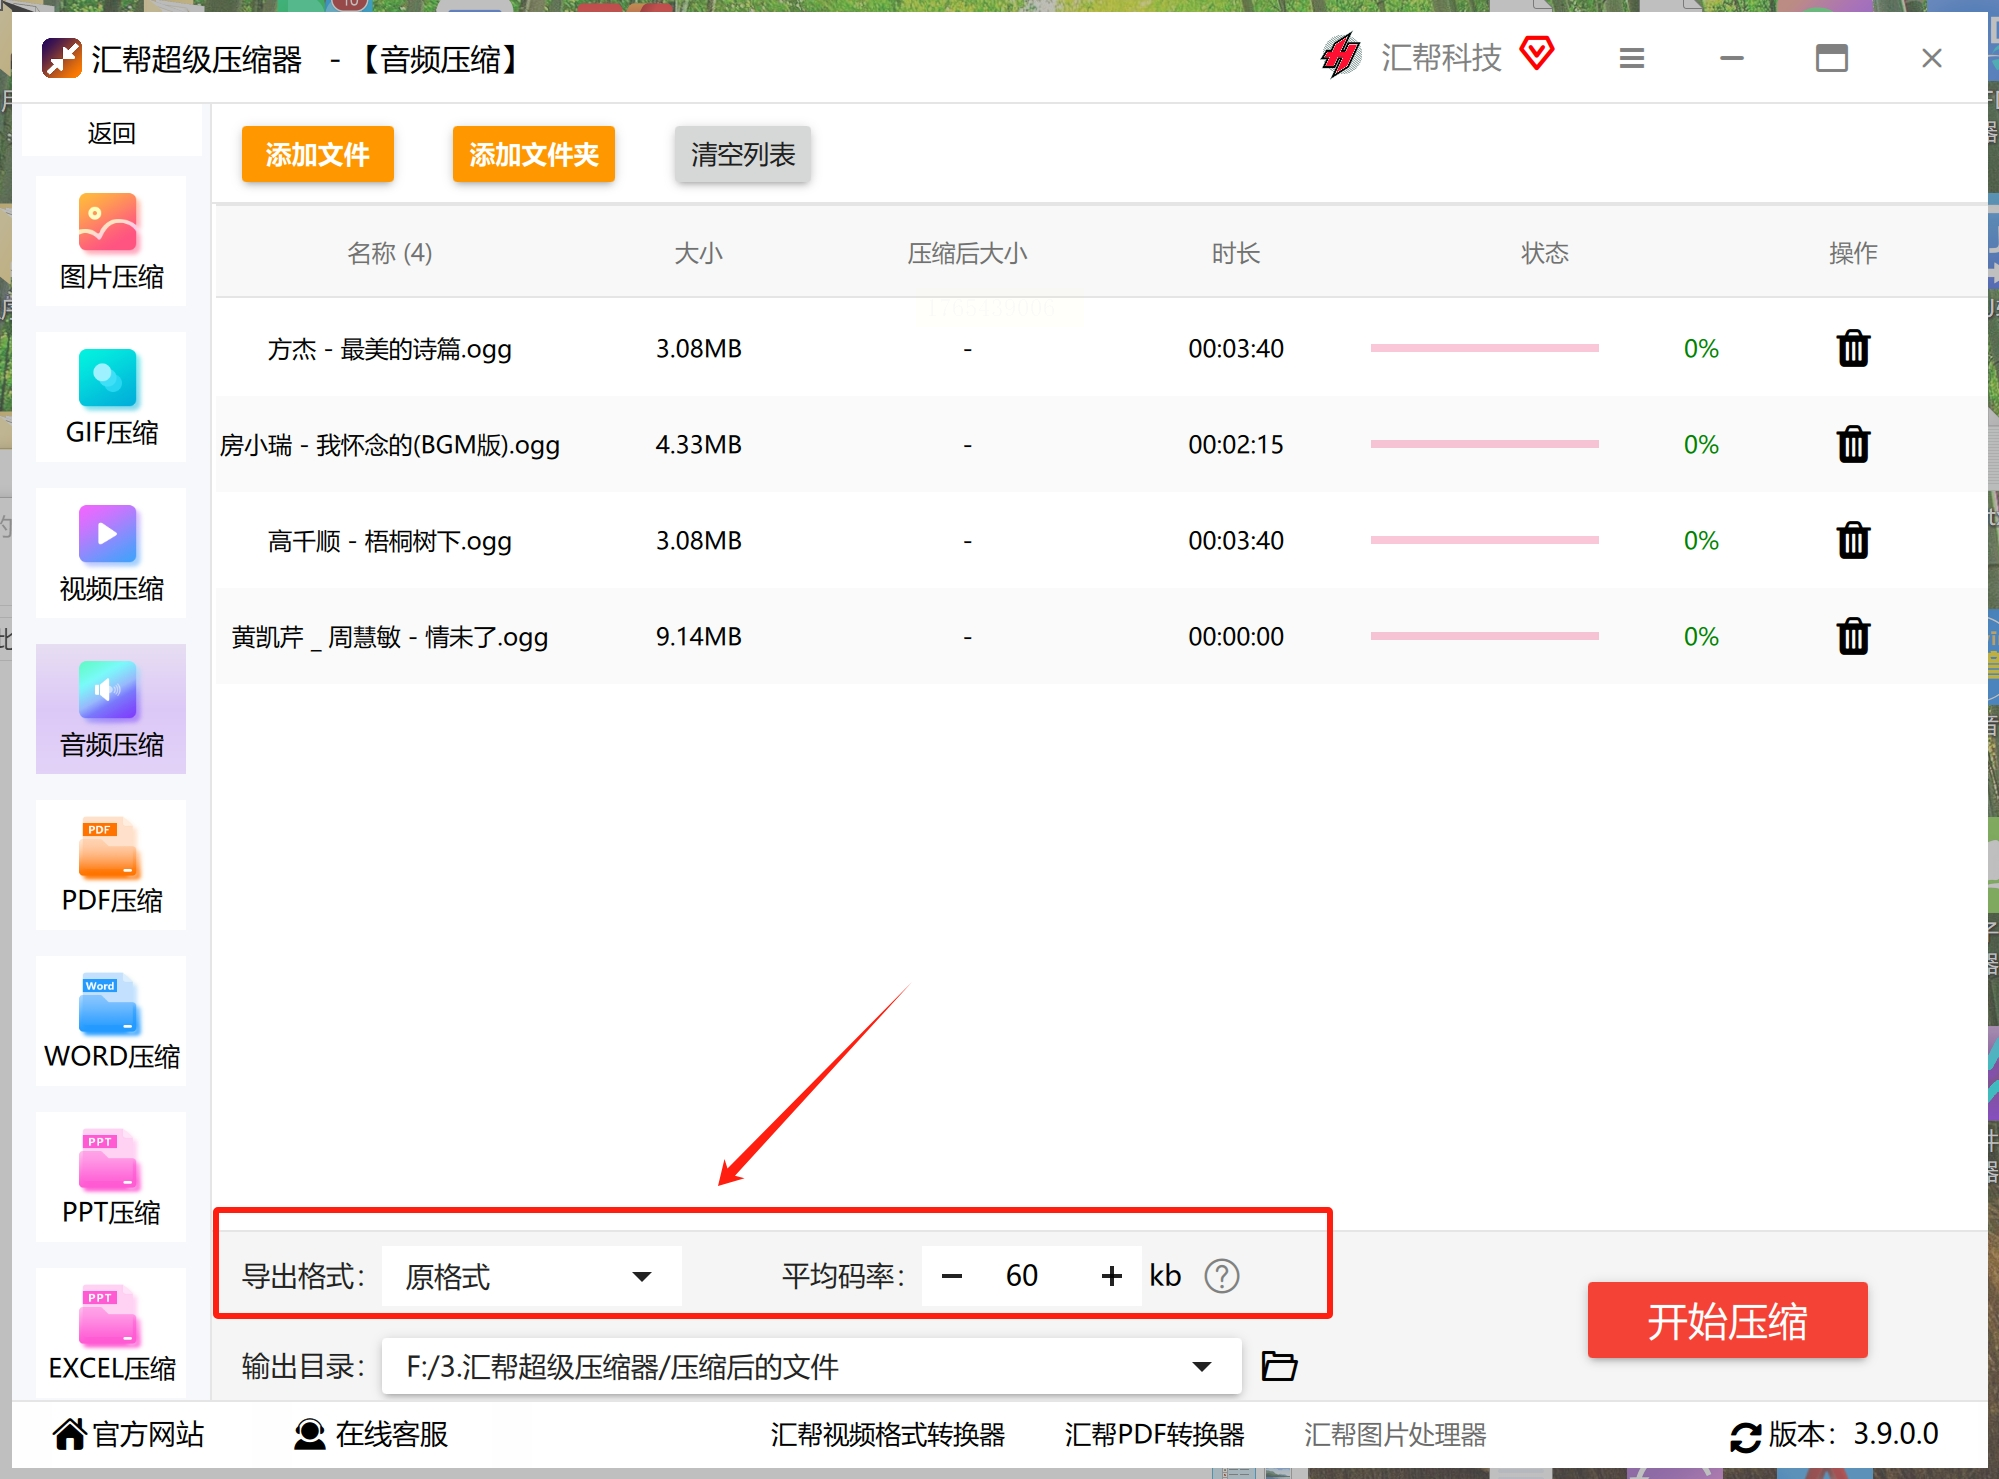Viewport: 1999px width, 1479px height.
Task: Delete the 方杰 - 最美的诗篇.ogg file
Action: (1852, 349)
